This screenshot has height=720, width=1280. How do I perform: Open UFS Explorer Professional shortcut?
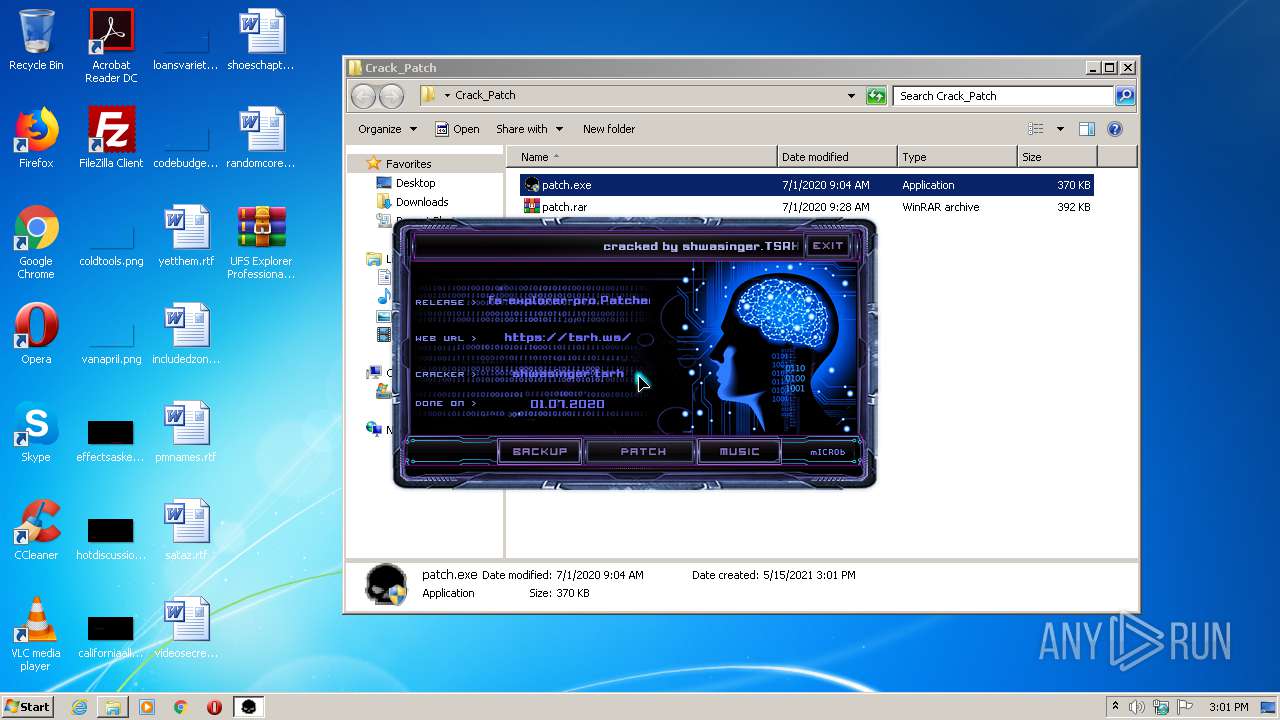(261, 242)
